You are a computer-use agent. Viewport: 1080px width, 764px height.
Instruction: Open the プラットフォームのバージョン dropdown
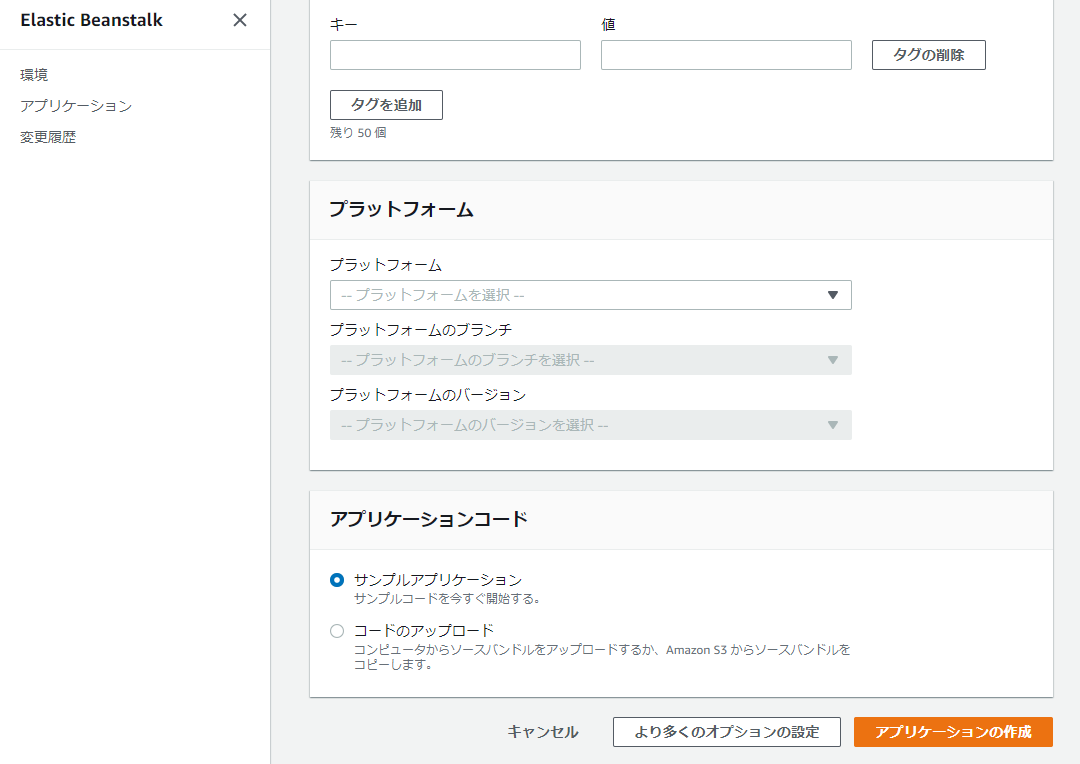[x=580, y=425]
